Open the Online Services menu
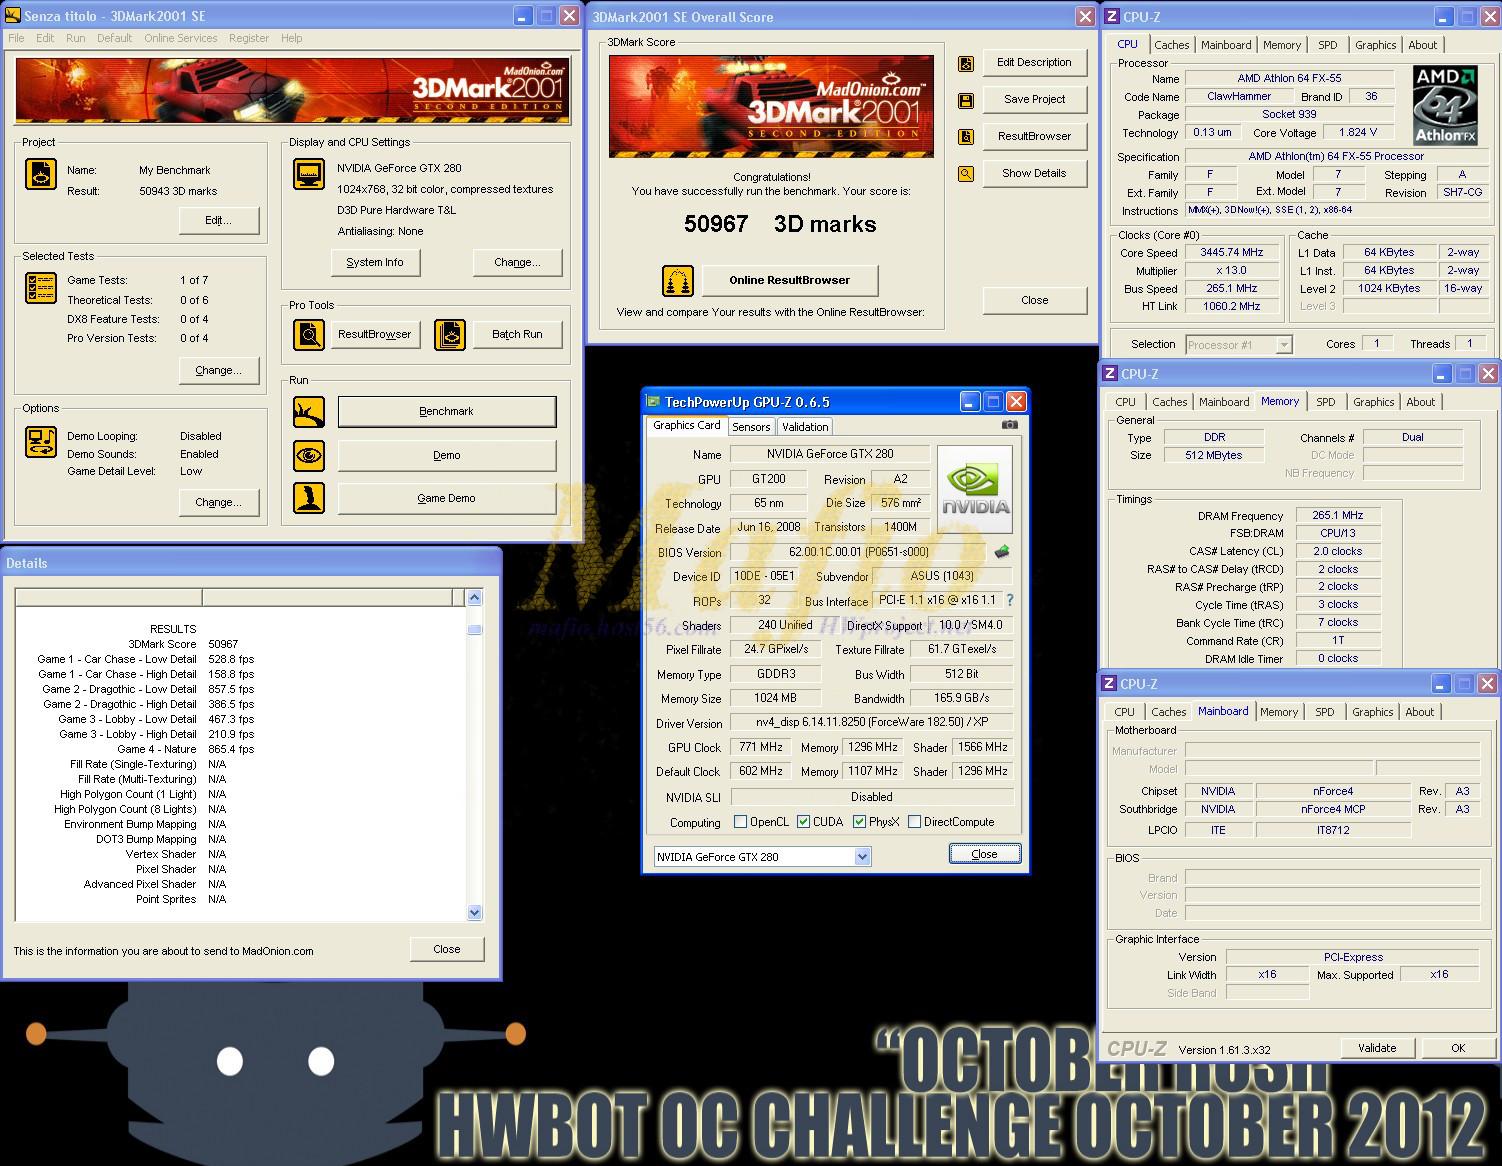 coord(181,38)
